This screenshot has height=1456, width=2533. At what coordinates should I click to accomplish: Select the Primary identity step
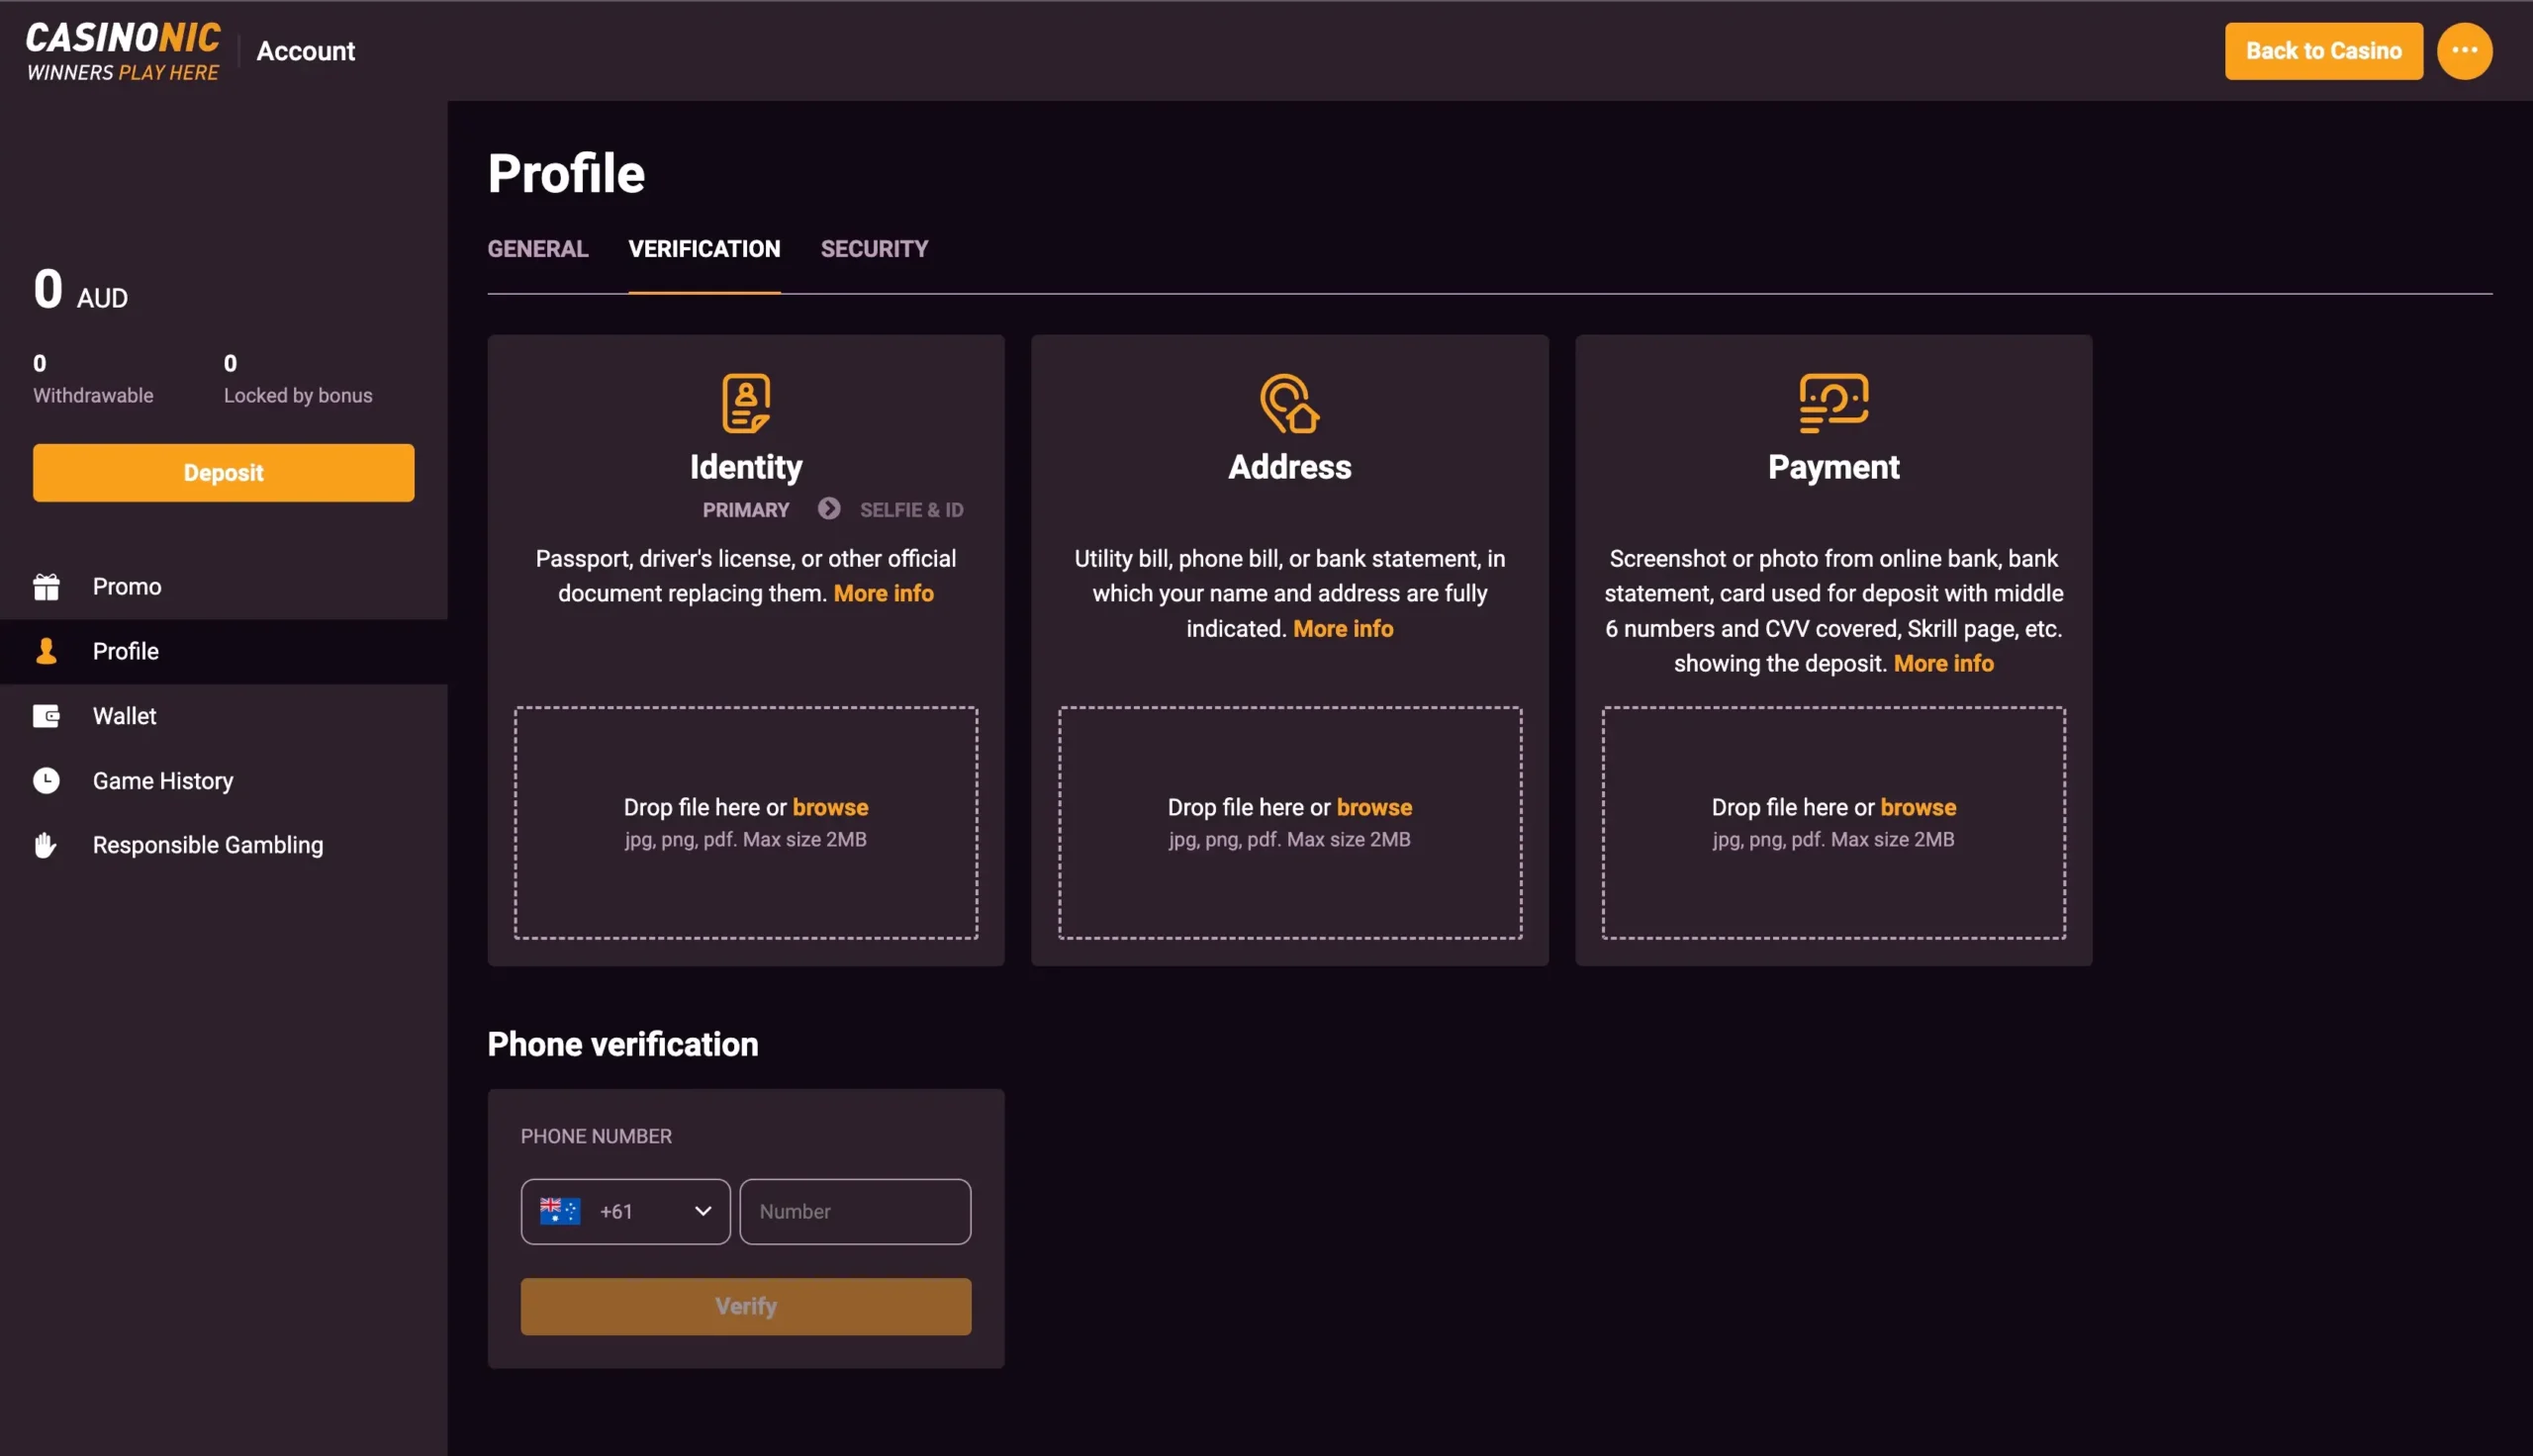click(x=746, y=510)
